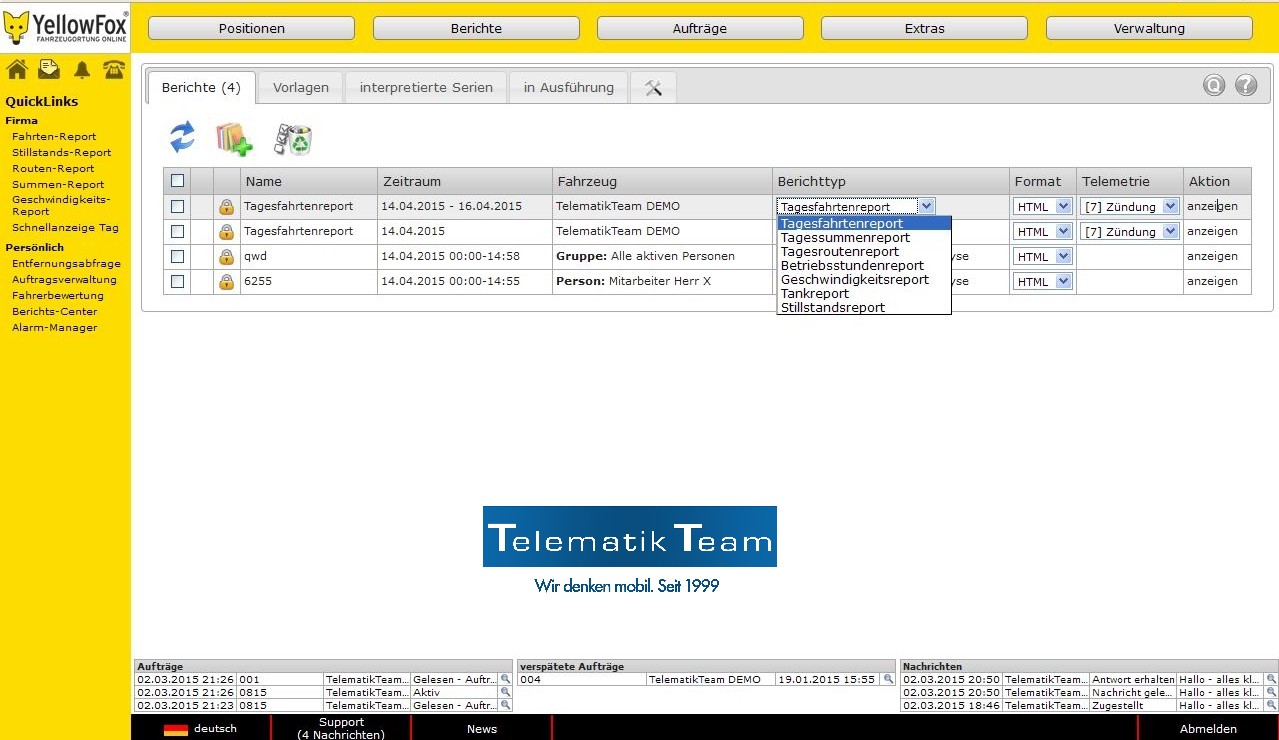Choose Betriebsstundenreport from the dropdown list
Viewport: 1279px width, 740px height.
pyautogui.click(x=864, y=266)
